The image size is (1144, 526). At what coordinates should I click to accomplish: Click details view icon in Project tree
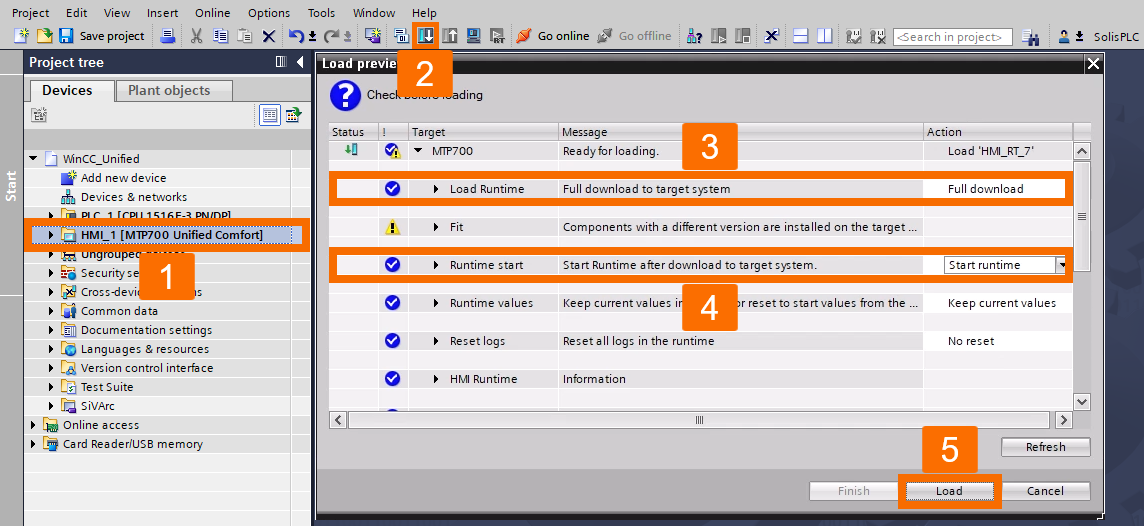(270, 115)
